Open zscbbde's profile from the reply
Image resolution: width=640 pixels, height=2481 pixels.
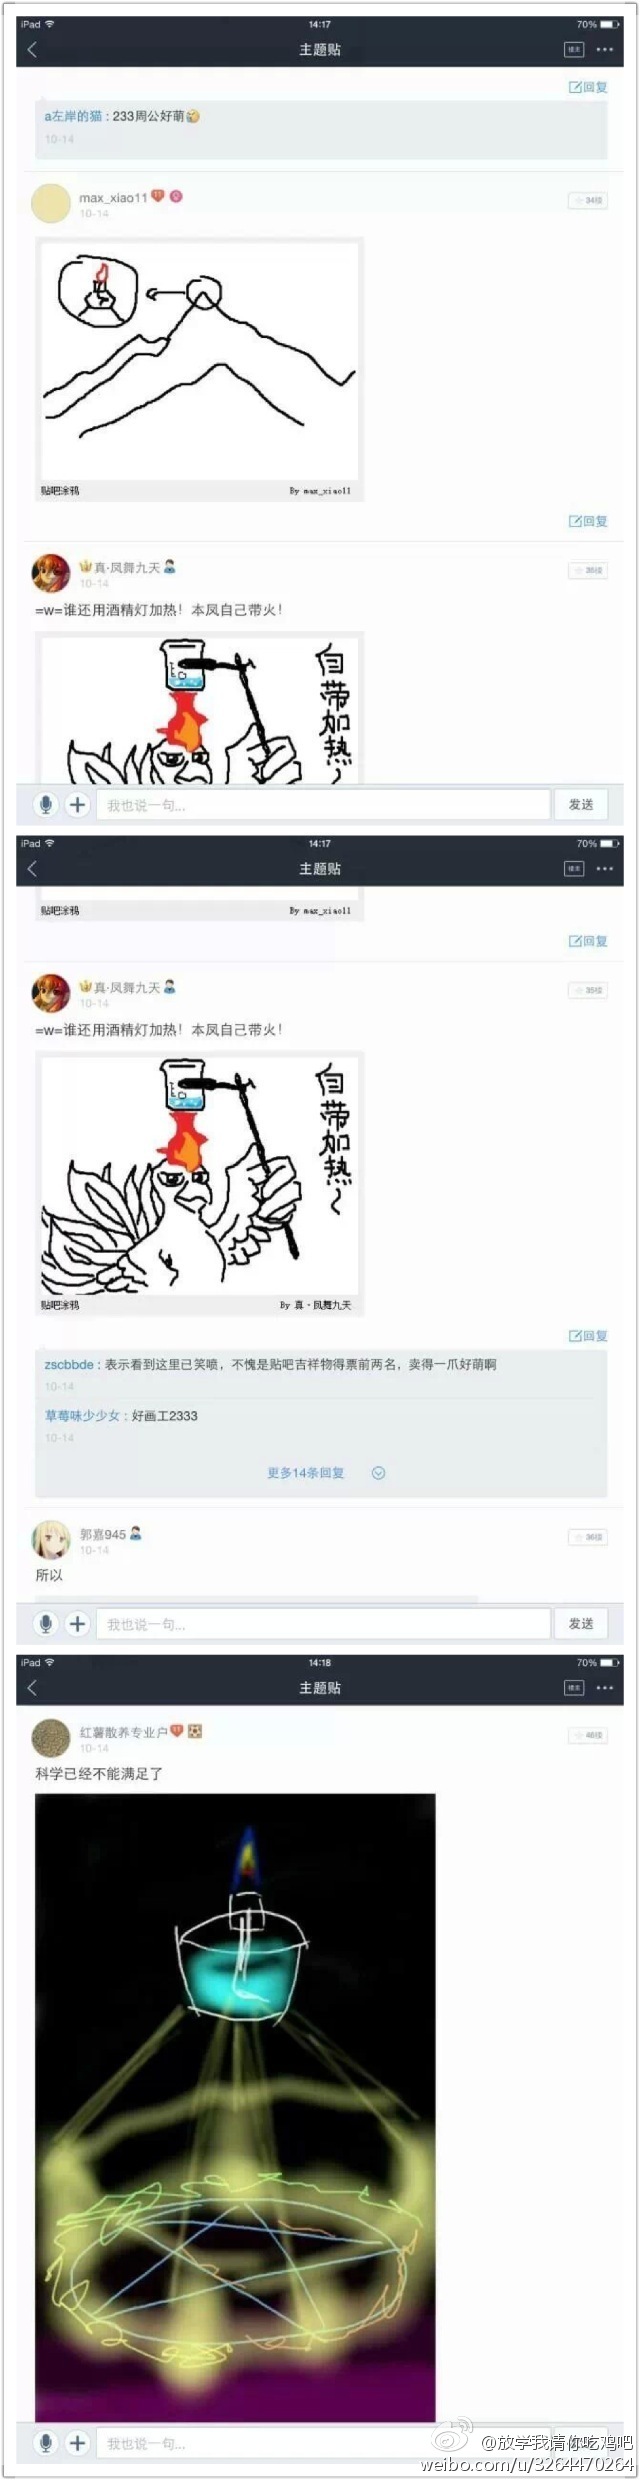[68, 1364]
